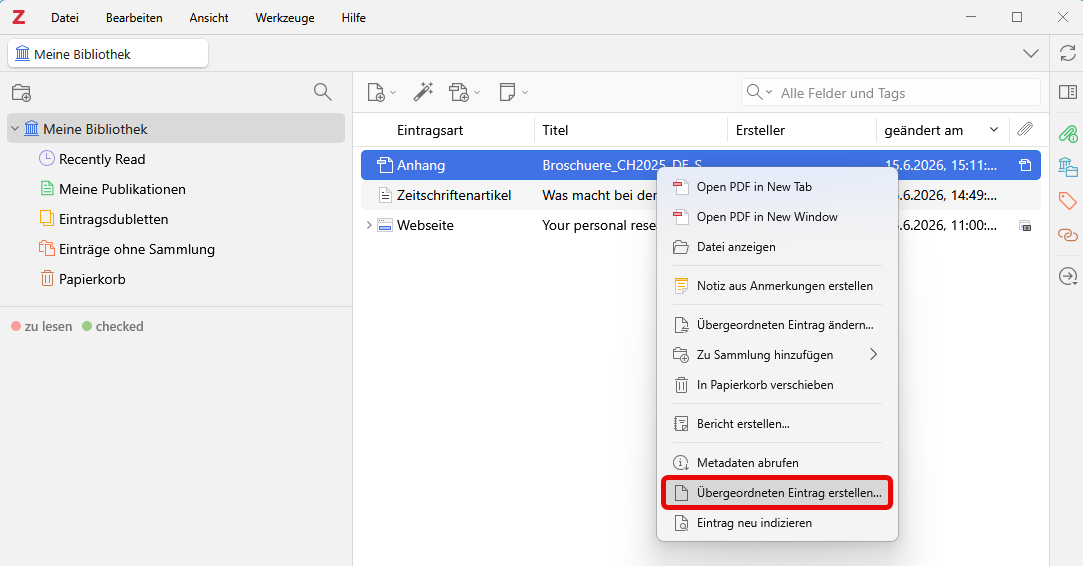This screenshot has width=1083, height=566.
Task: Sort by the Eintragsart column
Action: [430, 130]
